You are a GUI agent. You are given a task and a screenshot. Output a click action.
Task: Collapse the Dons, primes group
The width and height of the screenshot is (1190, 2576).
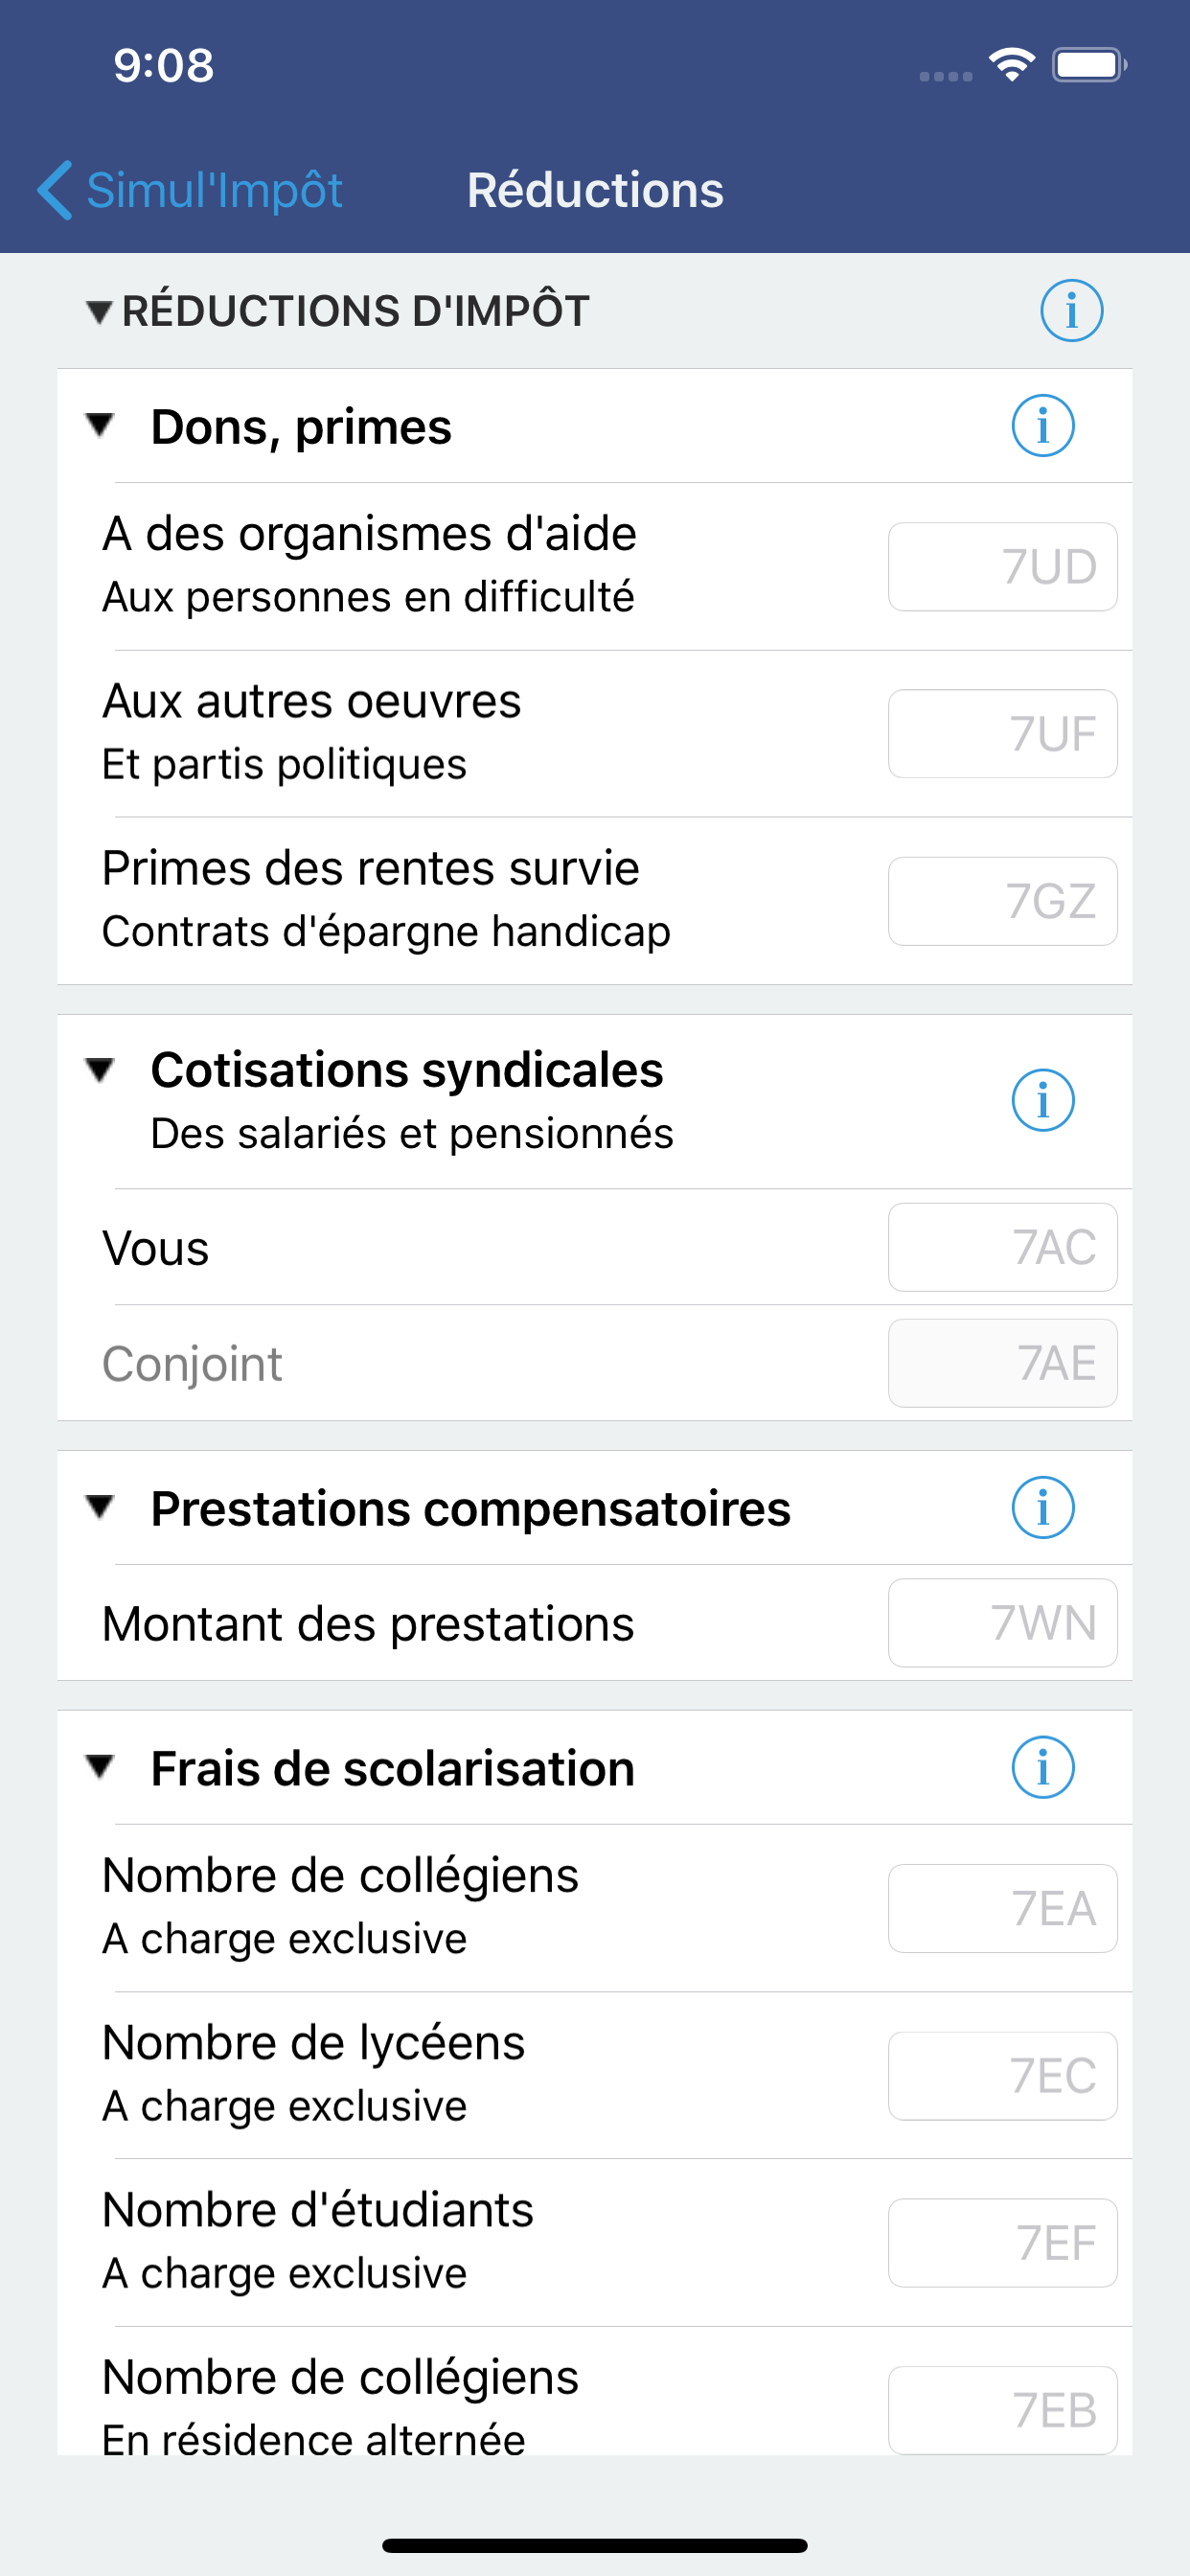click(x=100, y=425)
